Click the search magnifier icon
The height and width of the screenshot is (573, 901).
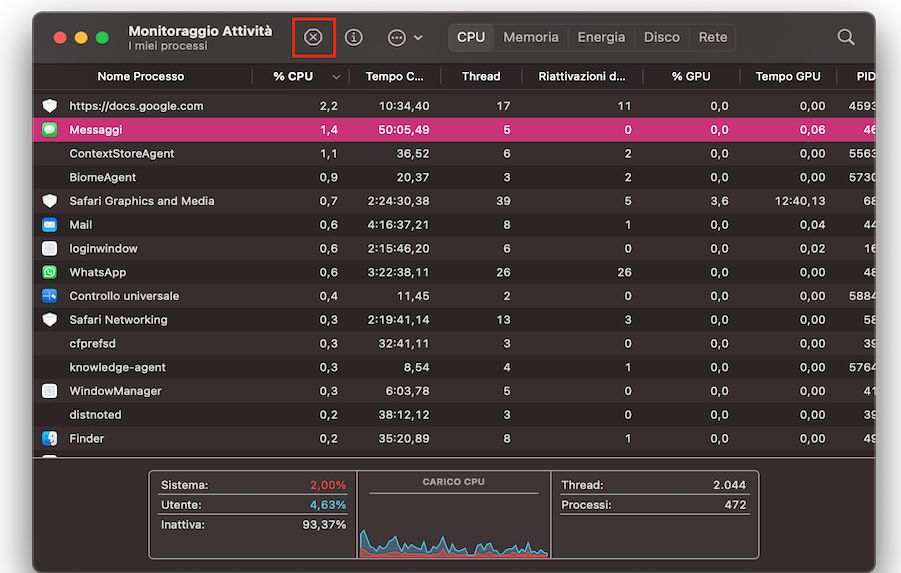pyautogui.click(x=845, y=37)
